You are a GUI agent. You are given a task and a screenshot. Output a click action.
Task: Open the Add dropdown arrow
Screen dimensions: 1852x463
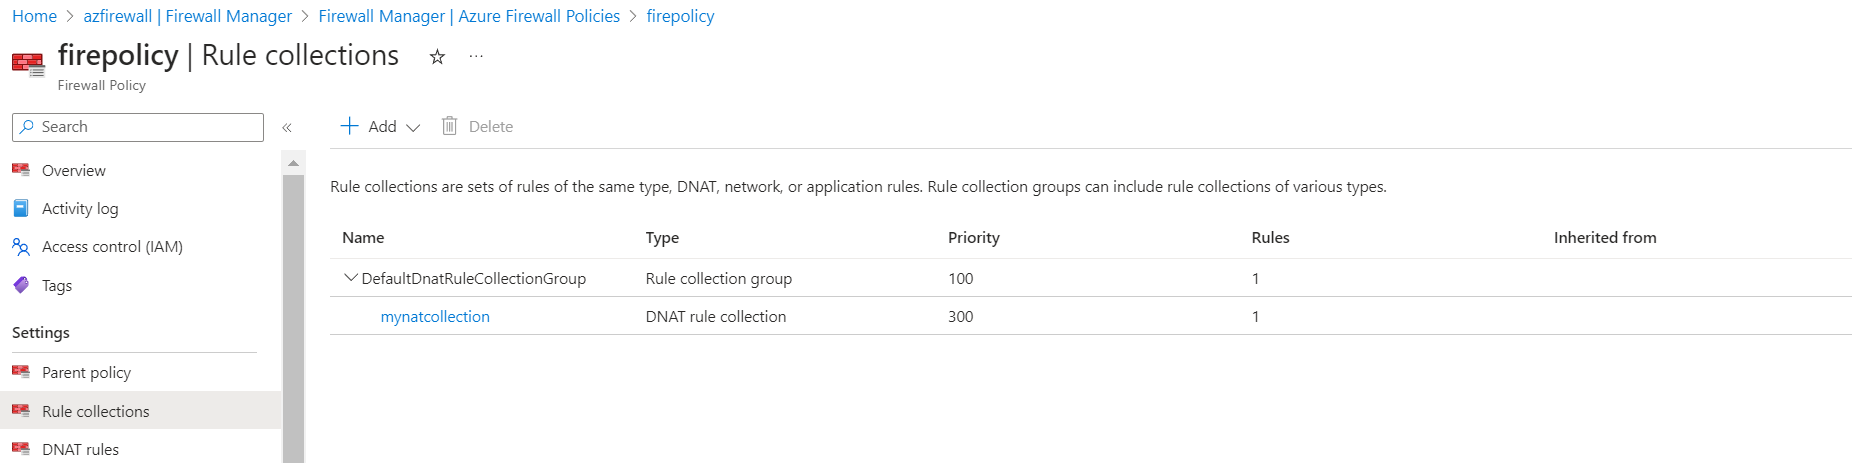pos(413,127)
